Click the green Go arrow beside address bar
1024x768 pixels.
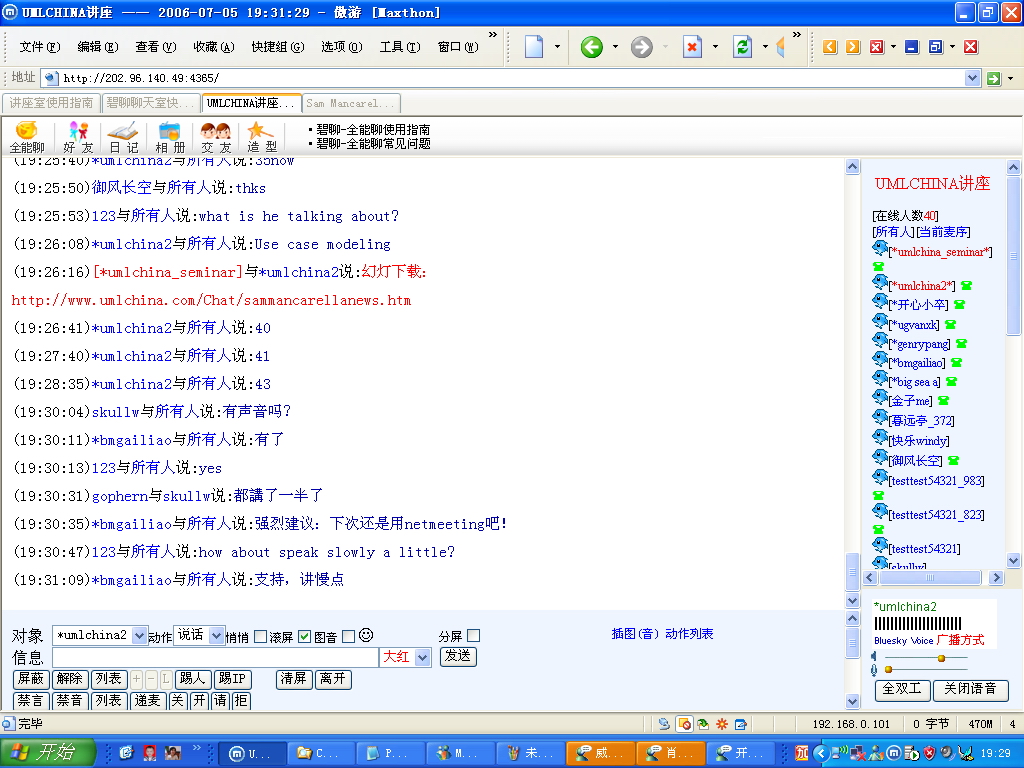[x=994, y=78]
